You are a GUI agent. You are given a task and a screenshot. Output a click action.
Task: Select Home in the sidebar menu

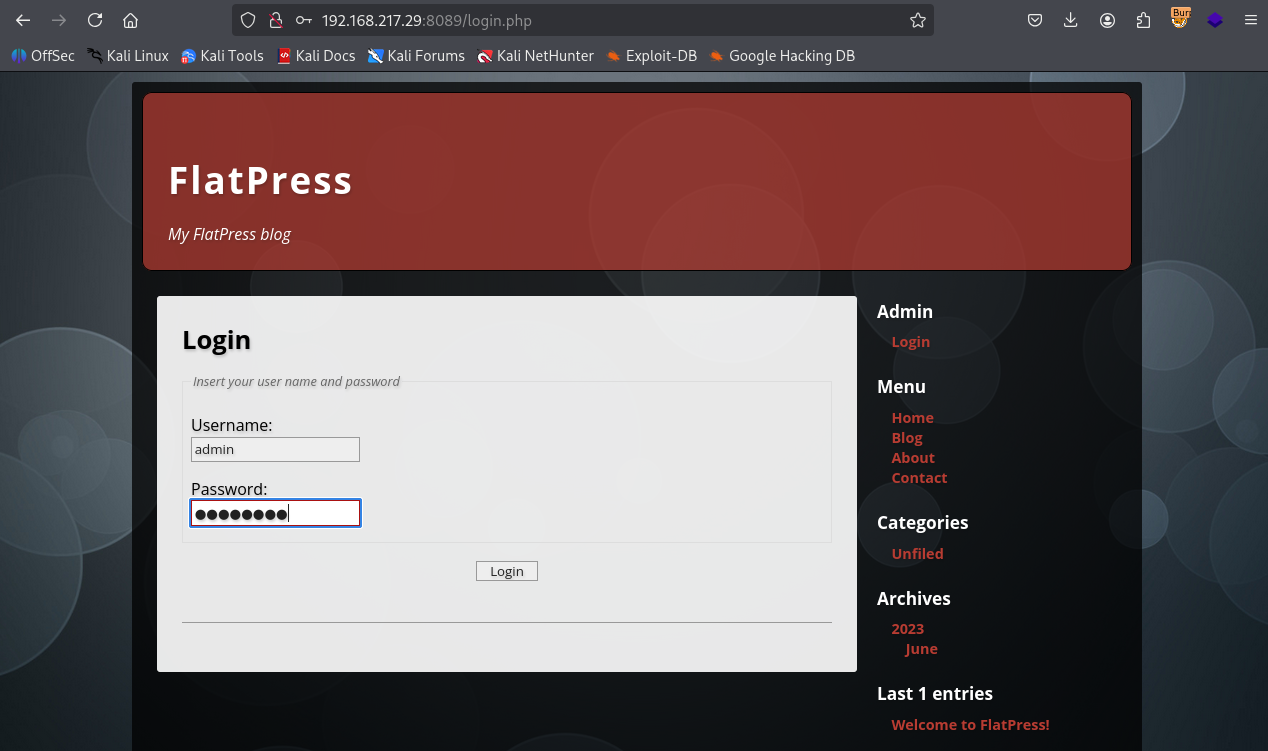912,418
